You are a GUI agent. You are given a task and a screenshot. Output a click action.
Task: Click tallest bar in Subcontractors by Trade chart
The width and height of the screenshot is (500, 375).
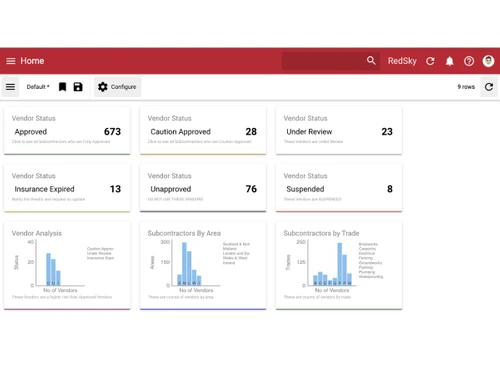tap(340, 264)
